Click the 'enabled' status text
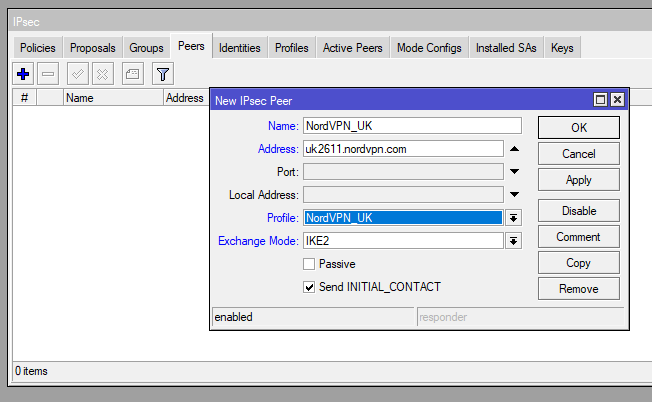Viewport: 652px width, 402px height. [x=233, y=317]
